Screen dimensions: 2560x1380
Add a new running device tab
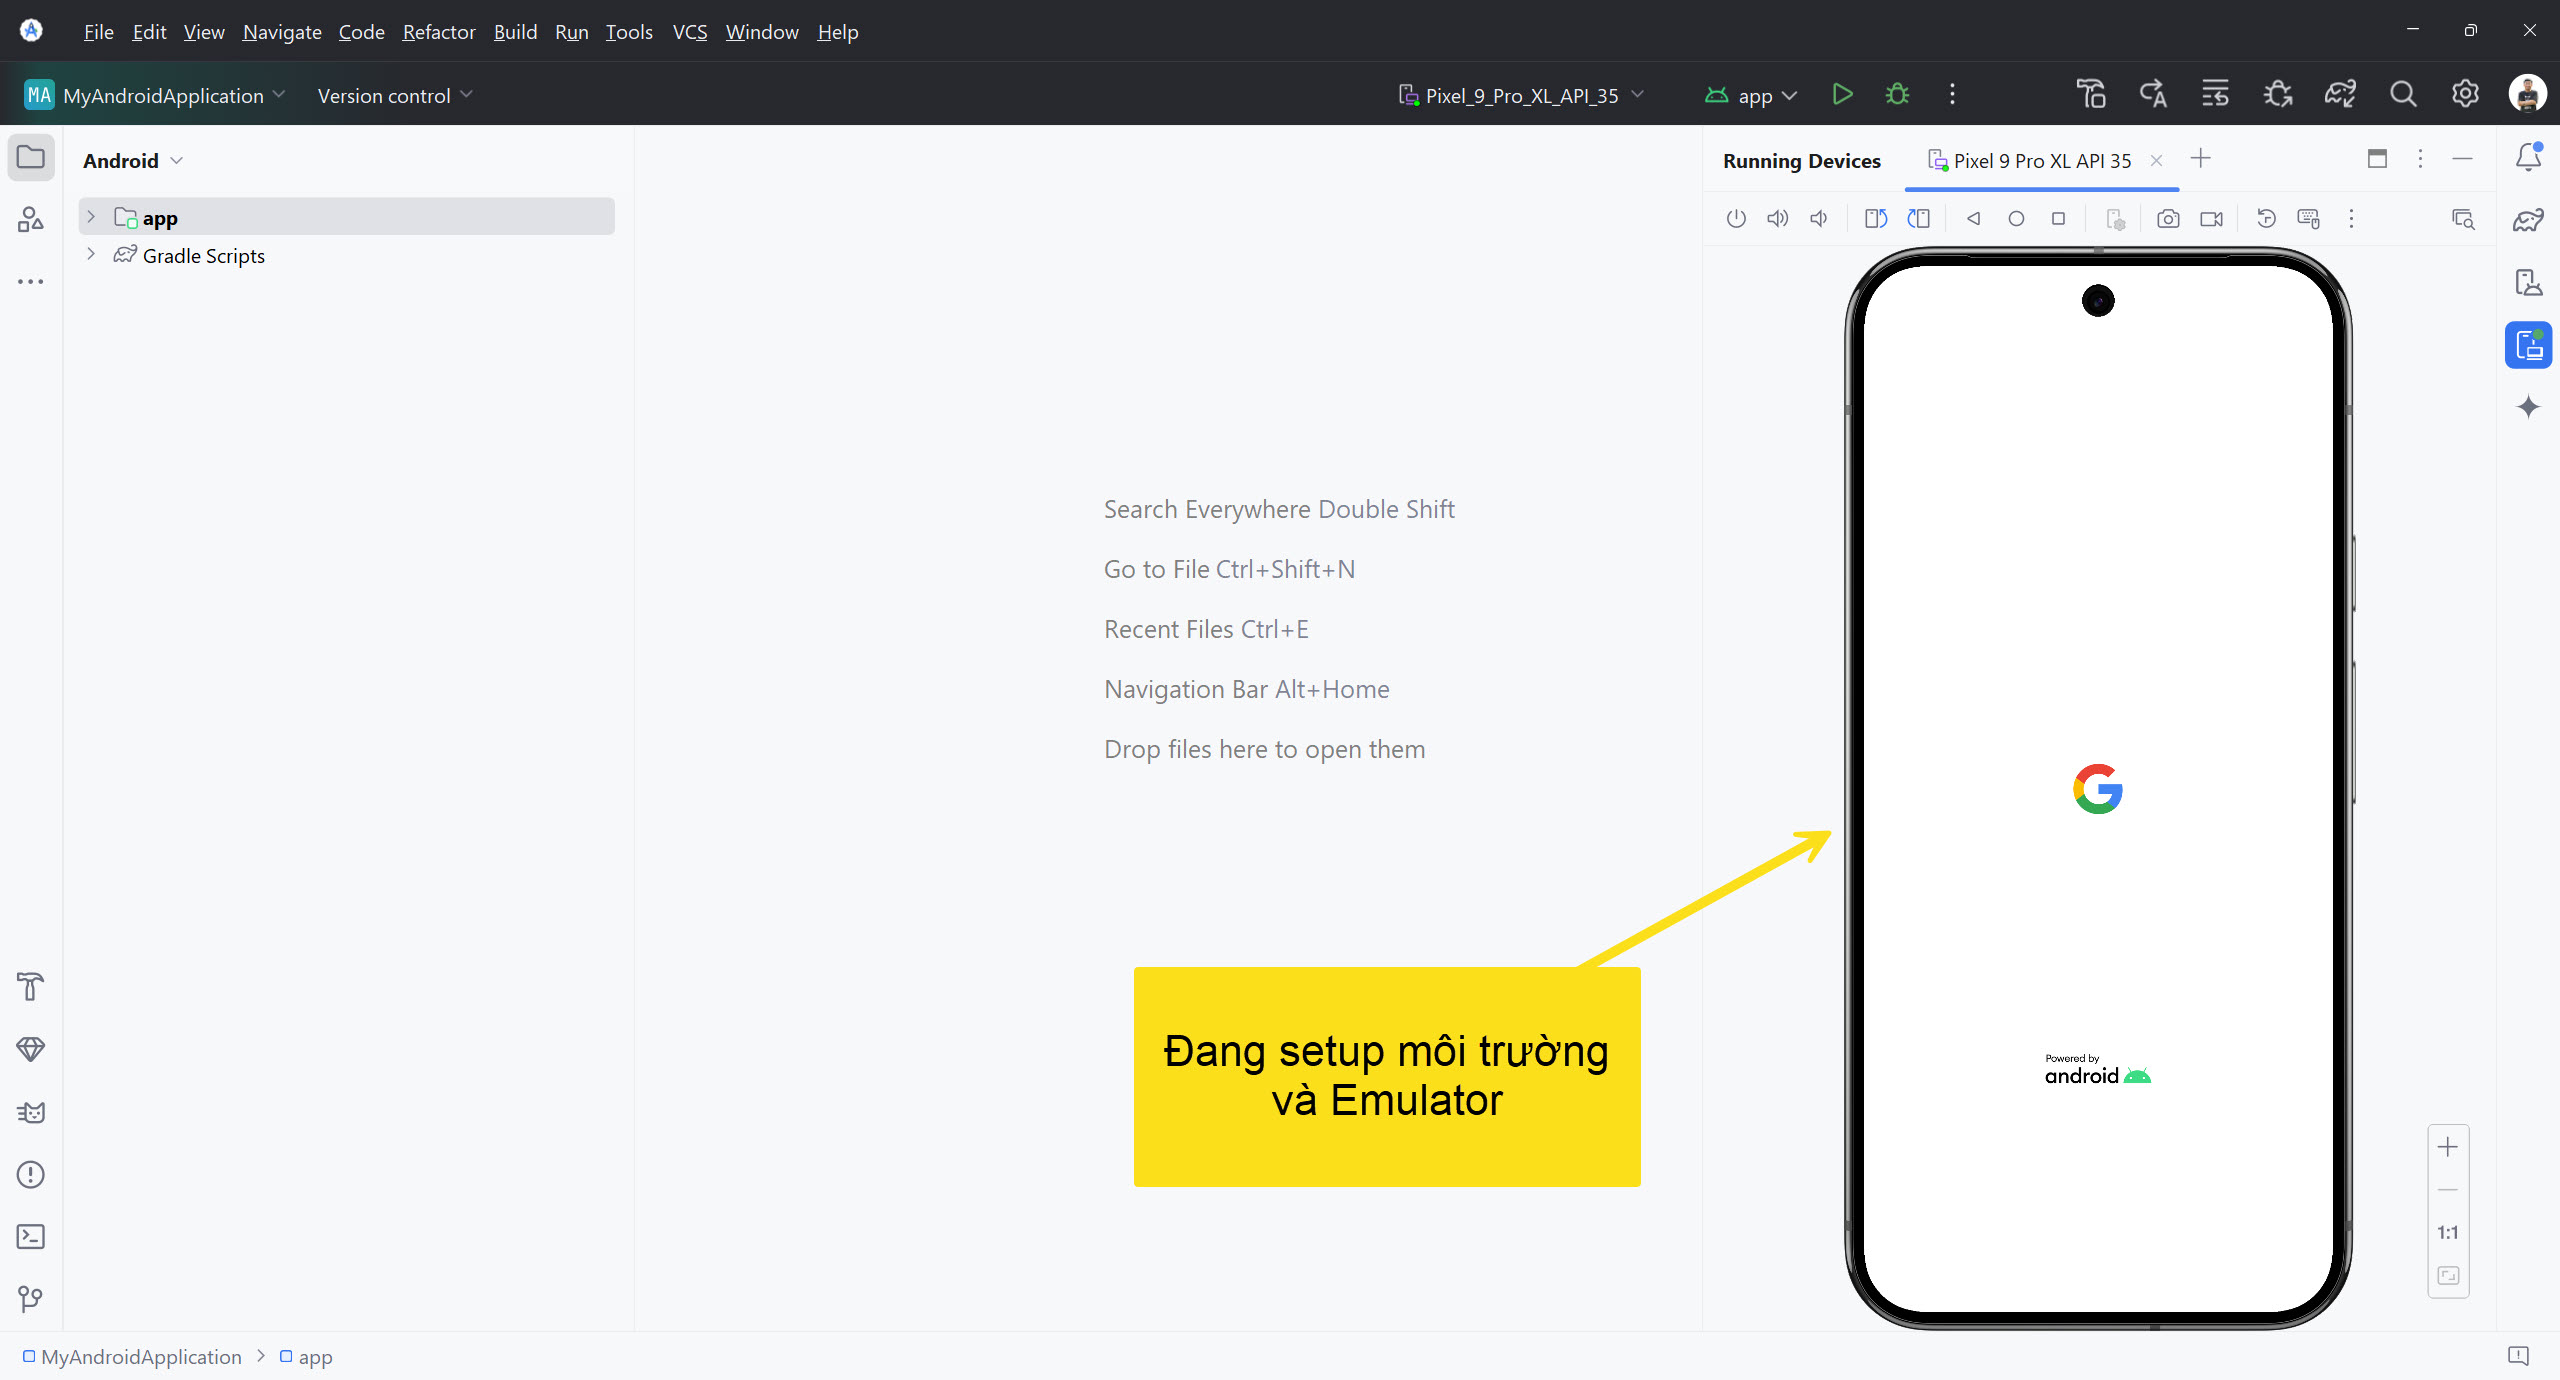[2200, 158]
